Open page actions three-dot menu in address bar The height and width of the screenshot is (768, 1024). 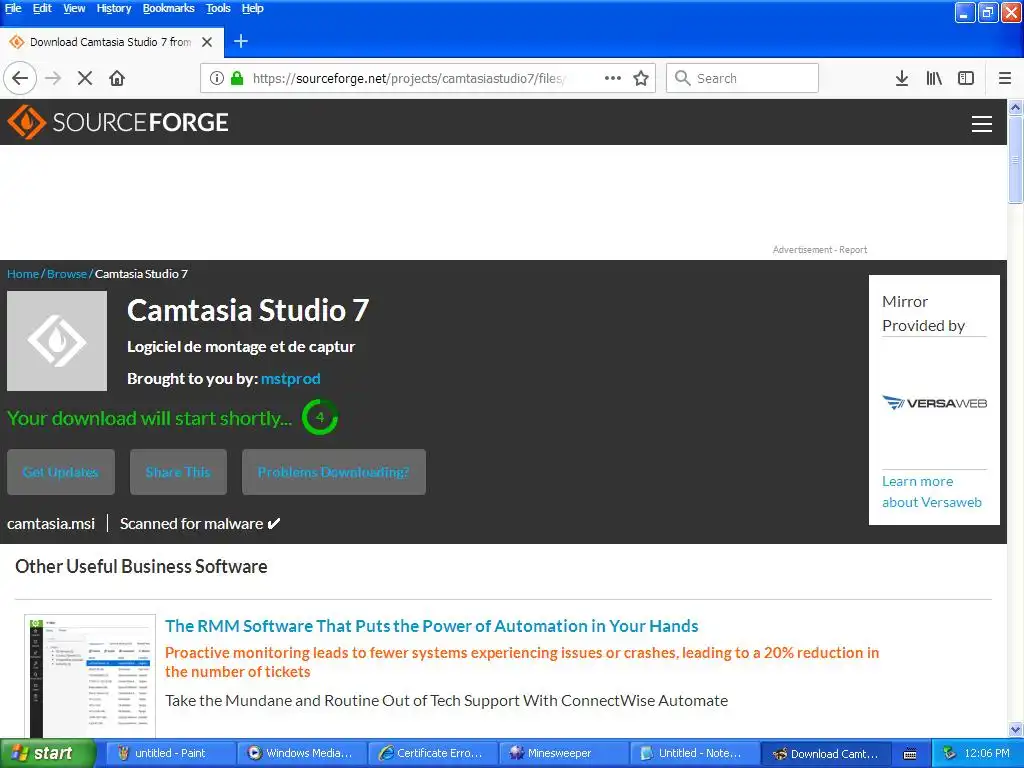(x=613, y=78)
